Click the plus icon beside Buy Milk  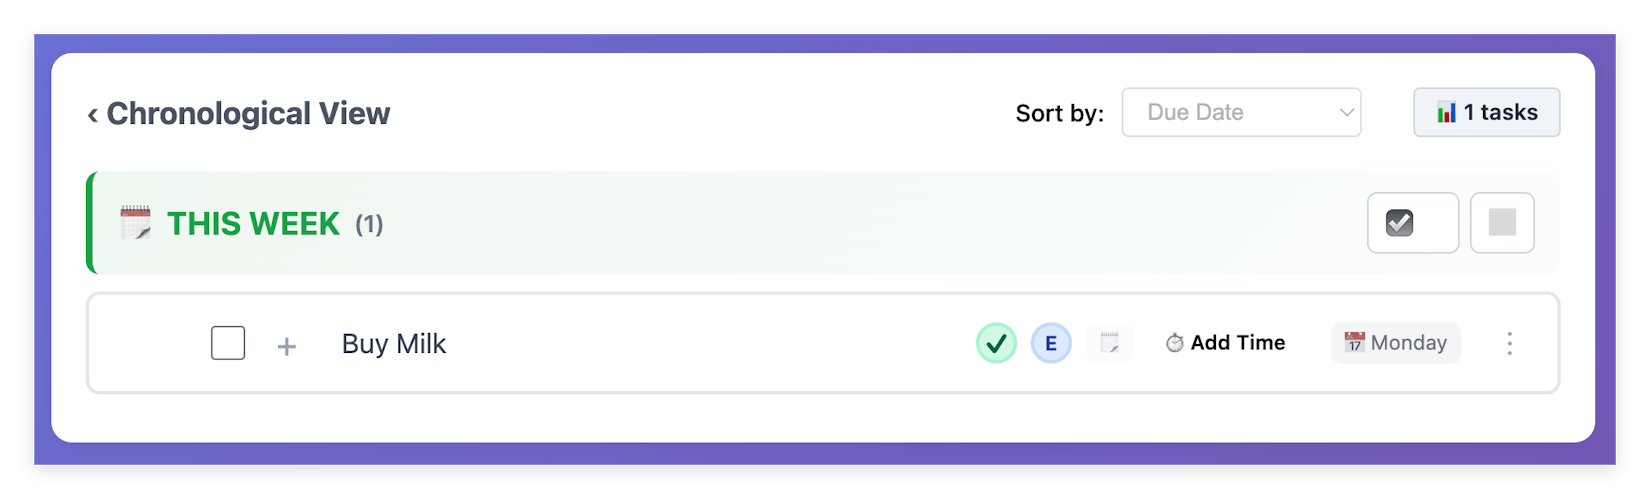[287, 346]
